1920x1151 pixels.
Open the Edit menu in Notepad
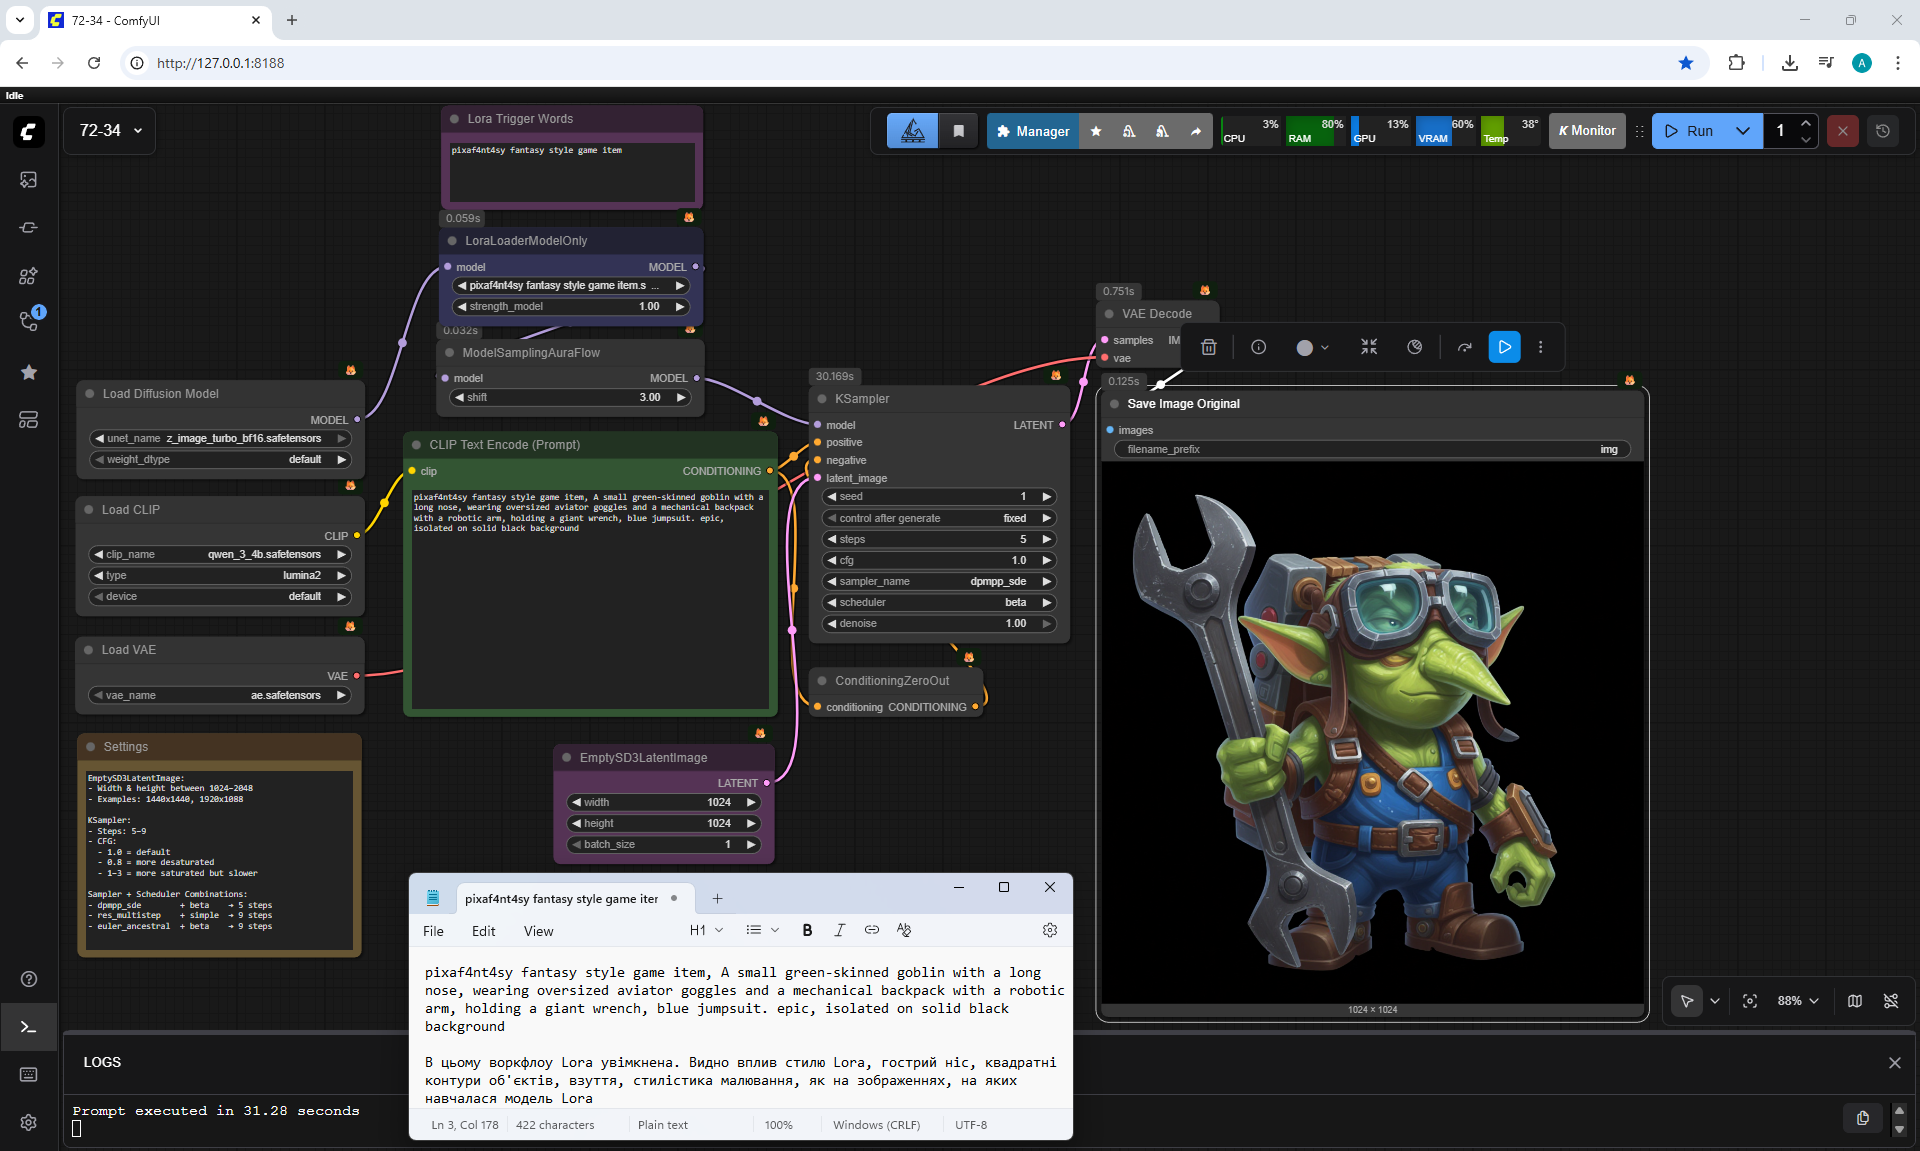tap(483, 931)
